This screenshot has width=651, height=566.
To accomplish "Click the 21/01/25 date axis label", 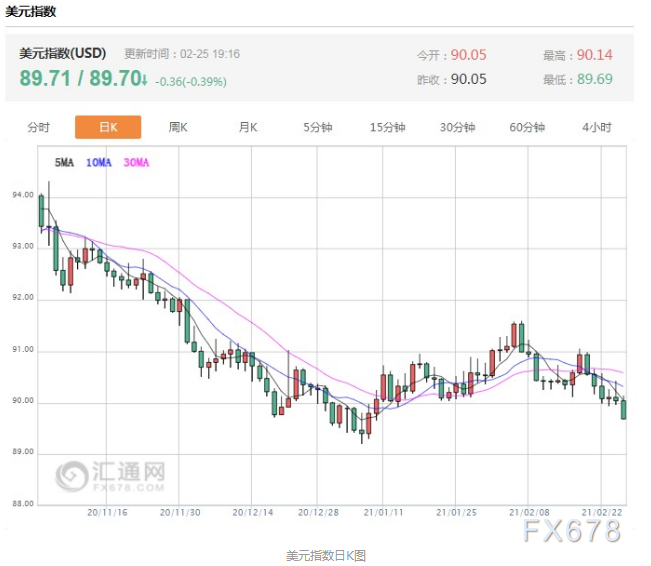I will (x=456, y=512).
